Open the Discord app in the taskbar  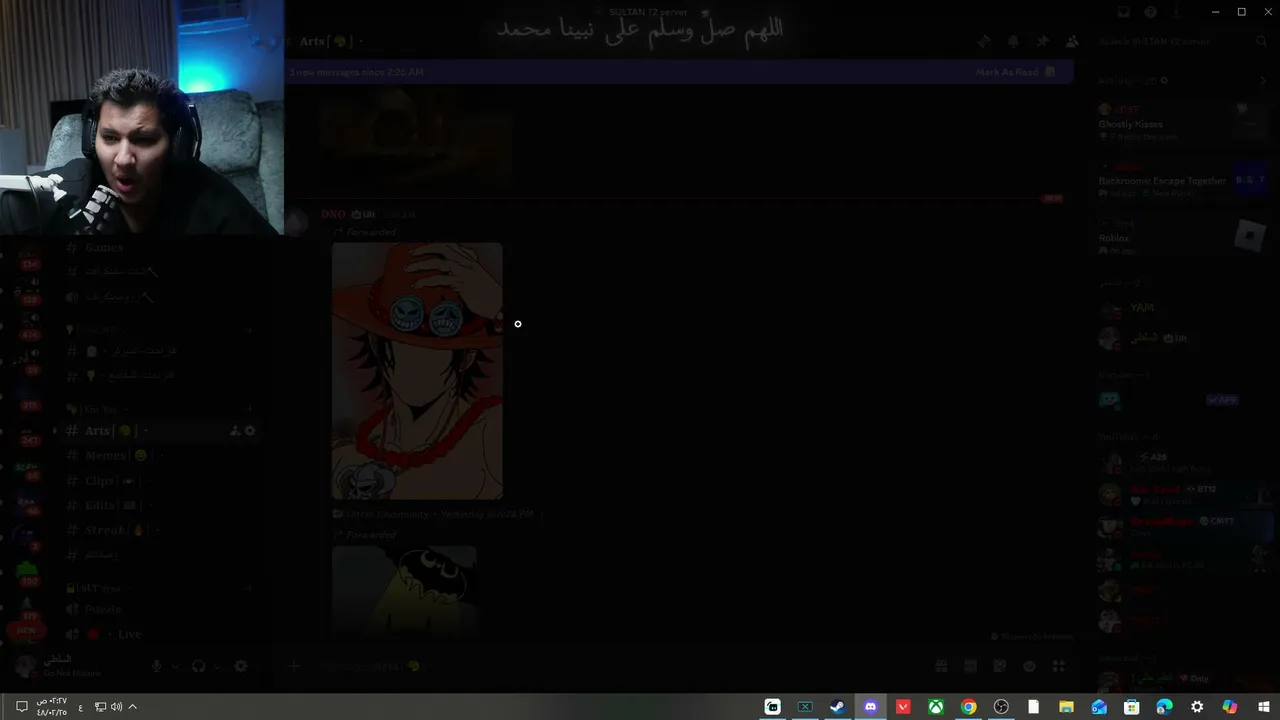click(870, 707)
